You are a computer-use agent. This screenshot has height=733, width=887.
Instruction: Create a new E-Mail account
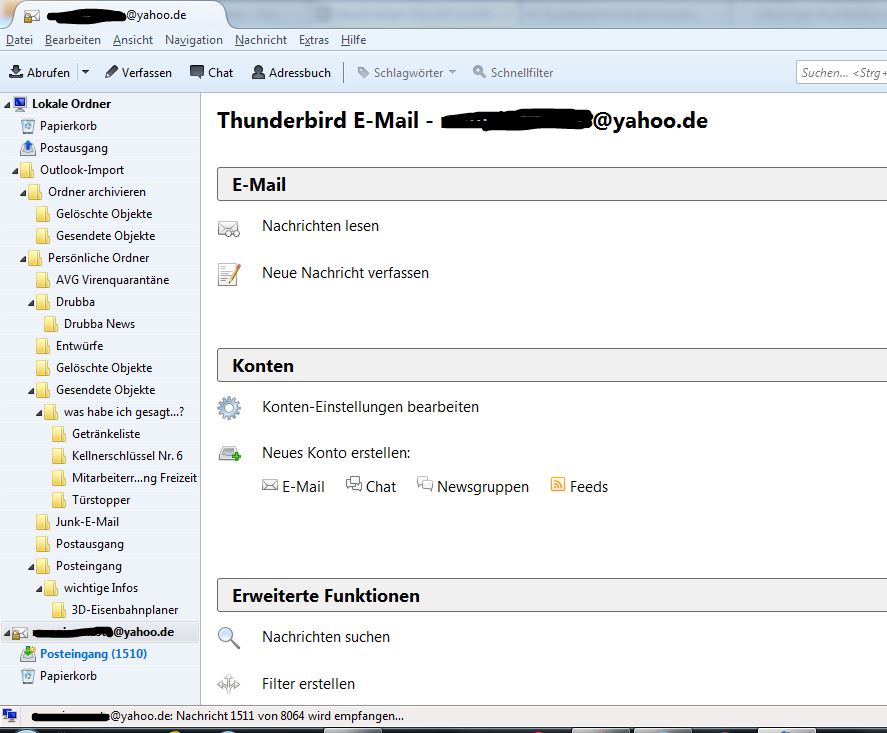tap(294, 486)
